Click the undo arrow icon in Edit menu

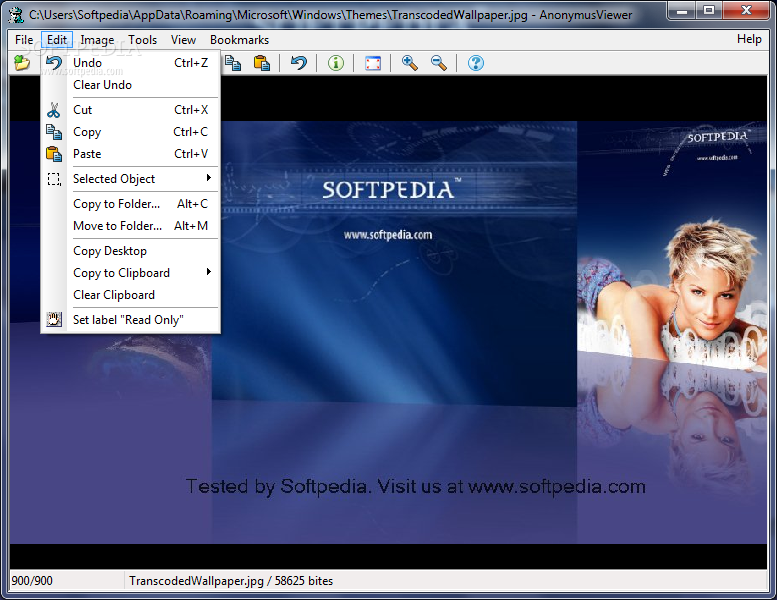pos(54,63)
